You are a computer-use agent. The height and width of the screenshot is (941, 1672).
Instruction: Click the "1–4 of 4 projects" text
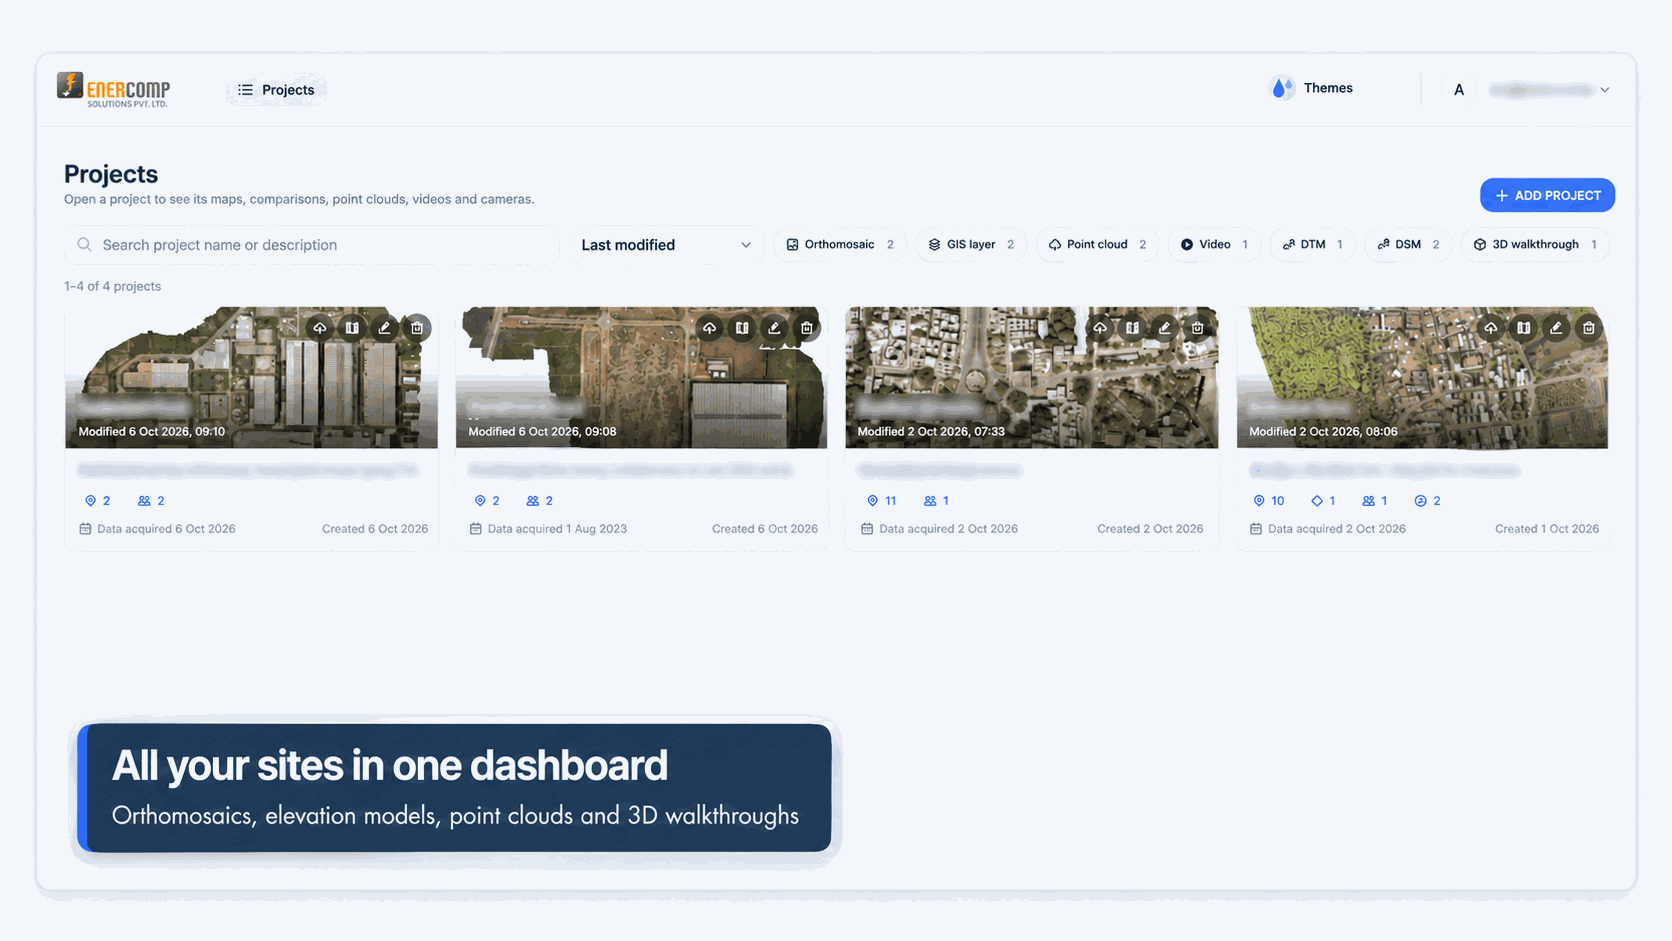click(113, 286)
